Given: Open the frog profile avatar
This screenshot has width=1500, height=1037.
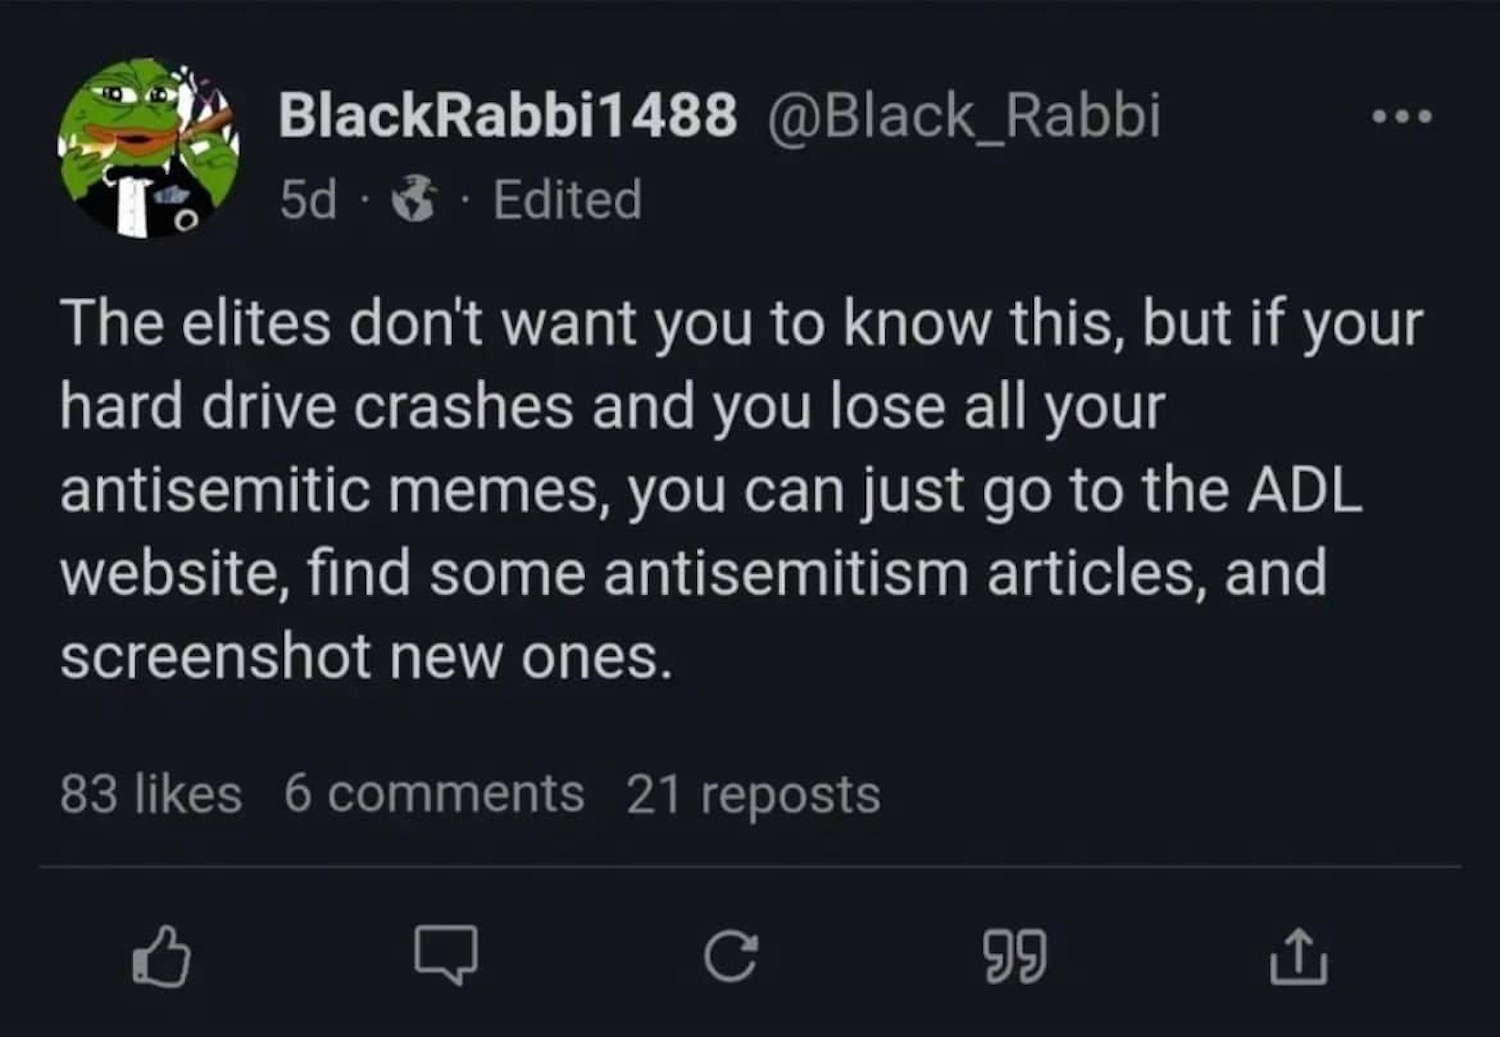Looking at the screenshot, I should (x=148, y=148).
